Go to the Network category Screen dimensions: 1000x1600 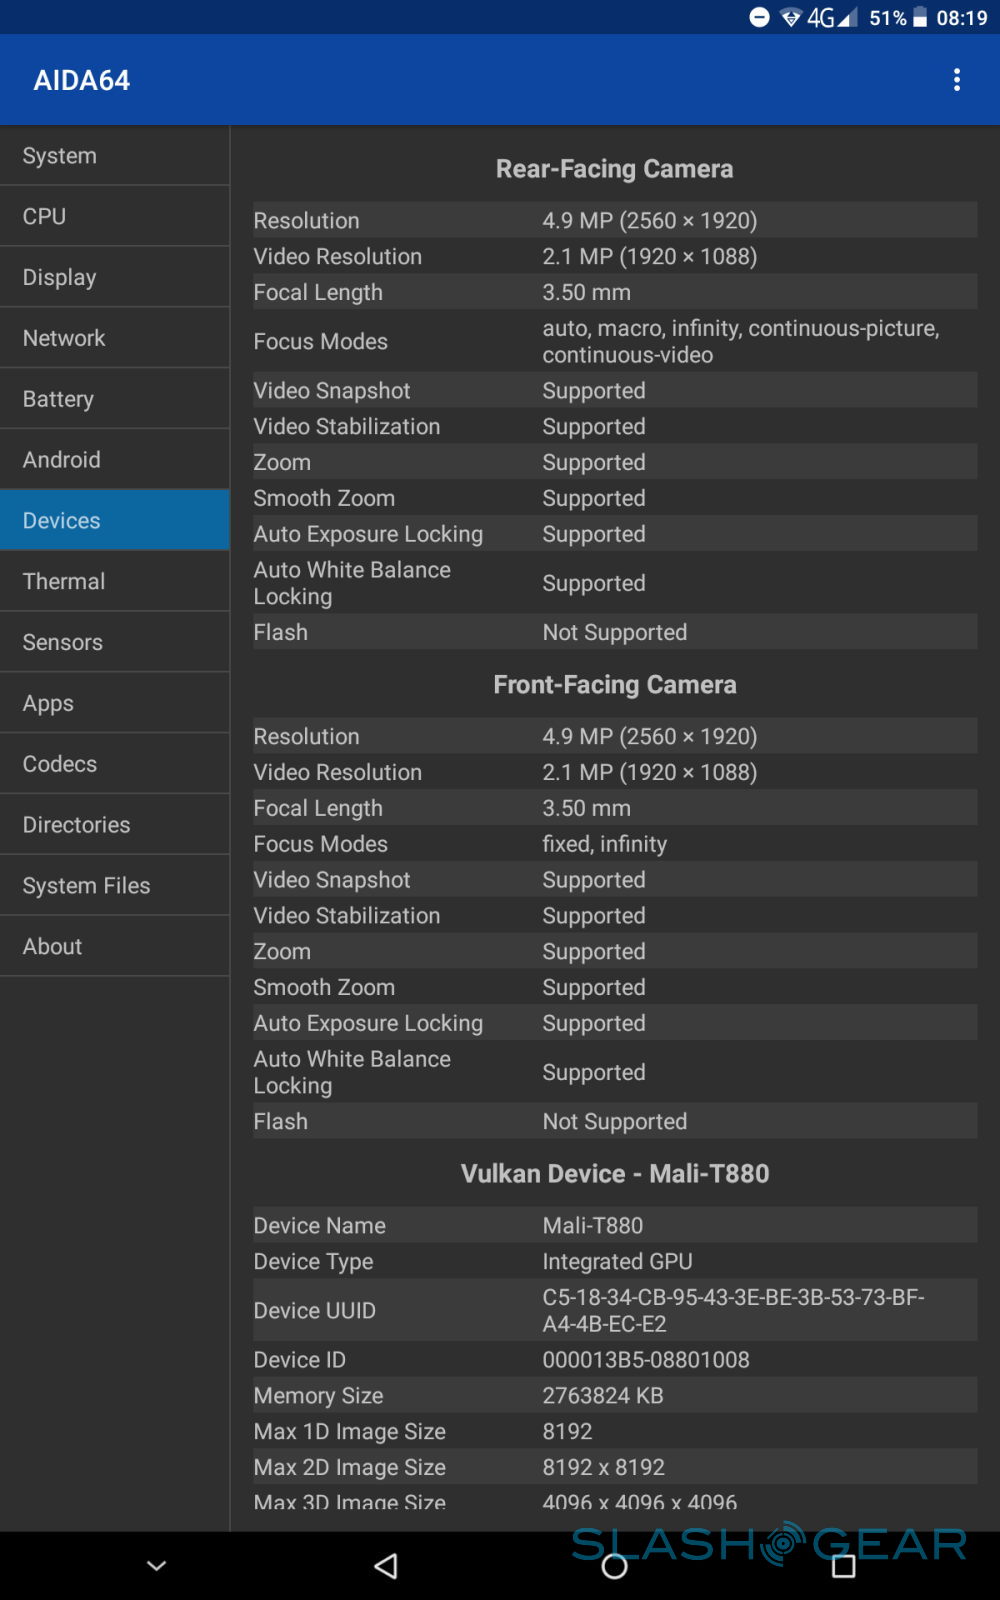pos(115,338)
